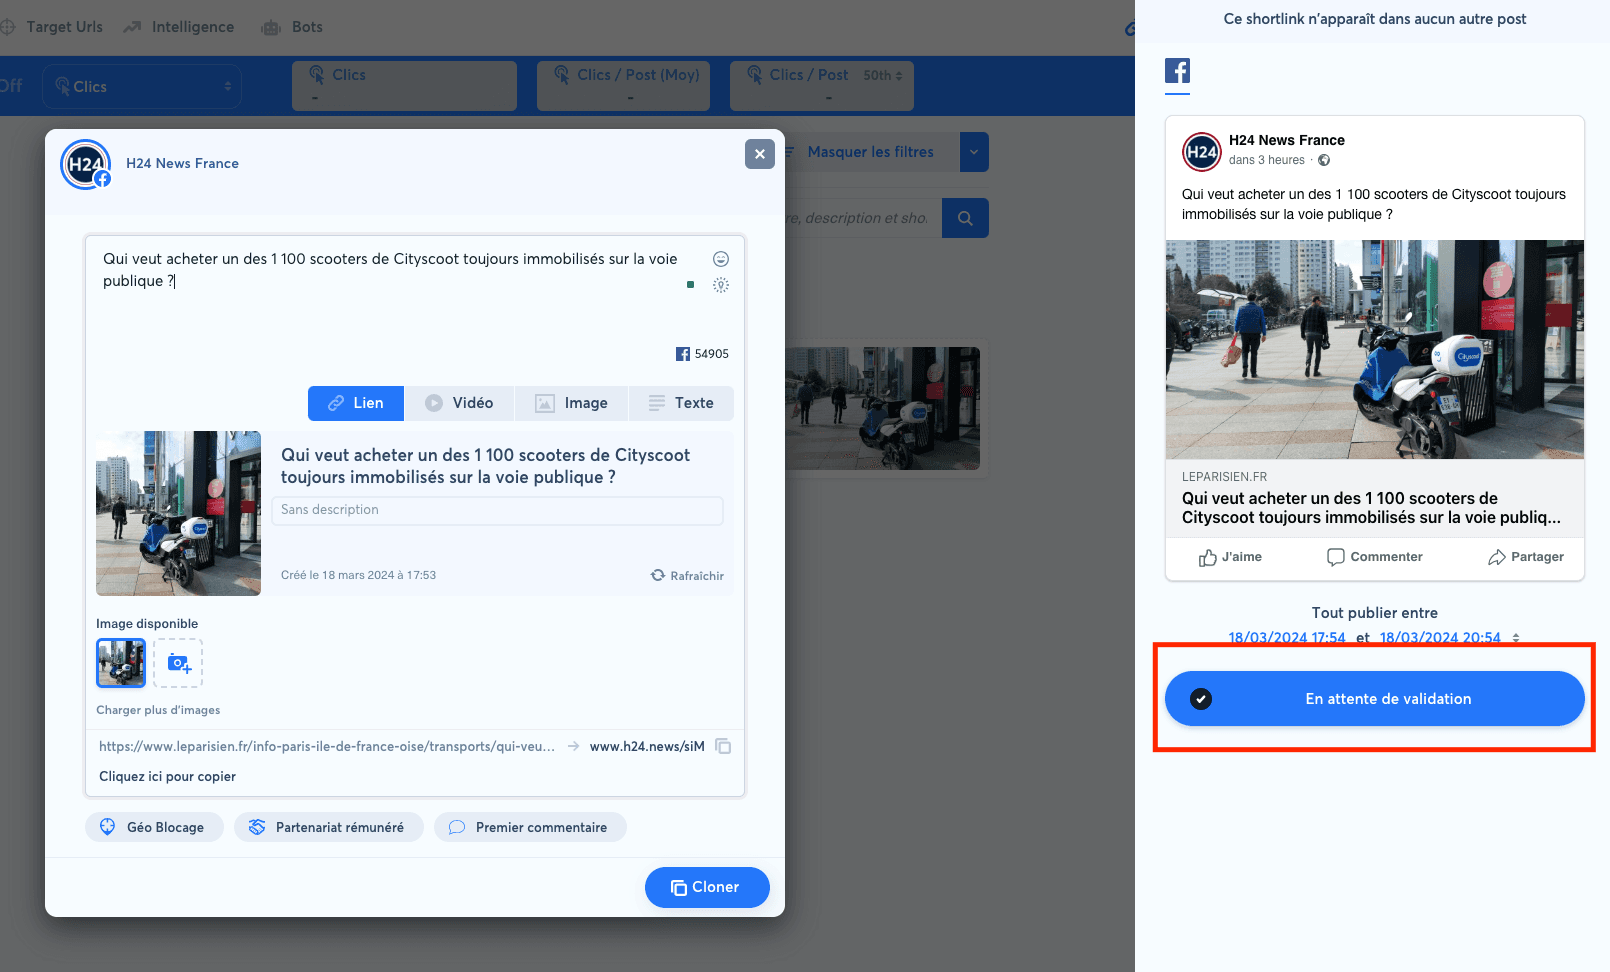Image resolution: width=1610 pixels, height=972 pixels.
Task: Click the 'Clics / Post (Moy)' stat card
Action: click(x=623, y=86)
